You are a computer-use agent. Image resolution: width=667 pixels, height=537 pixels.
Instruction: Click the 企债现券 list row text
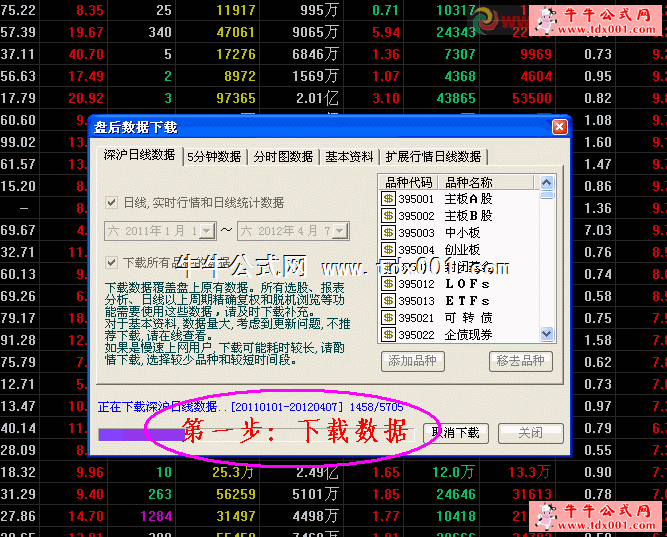click(468, 335)
